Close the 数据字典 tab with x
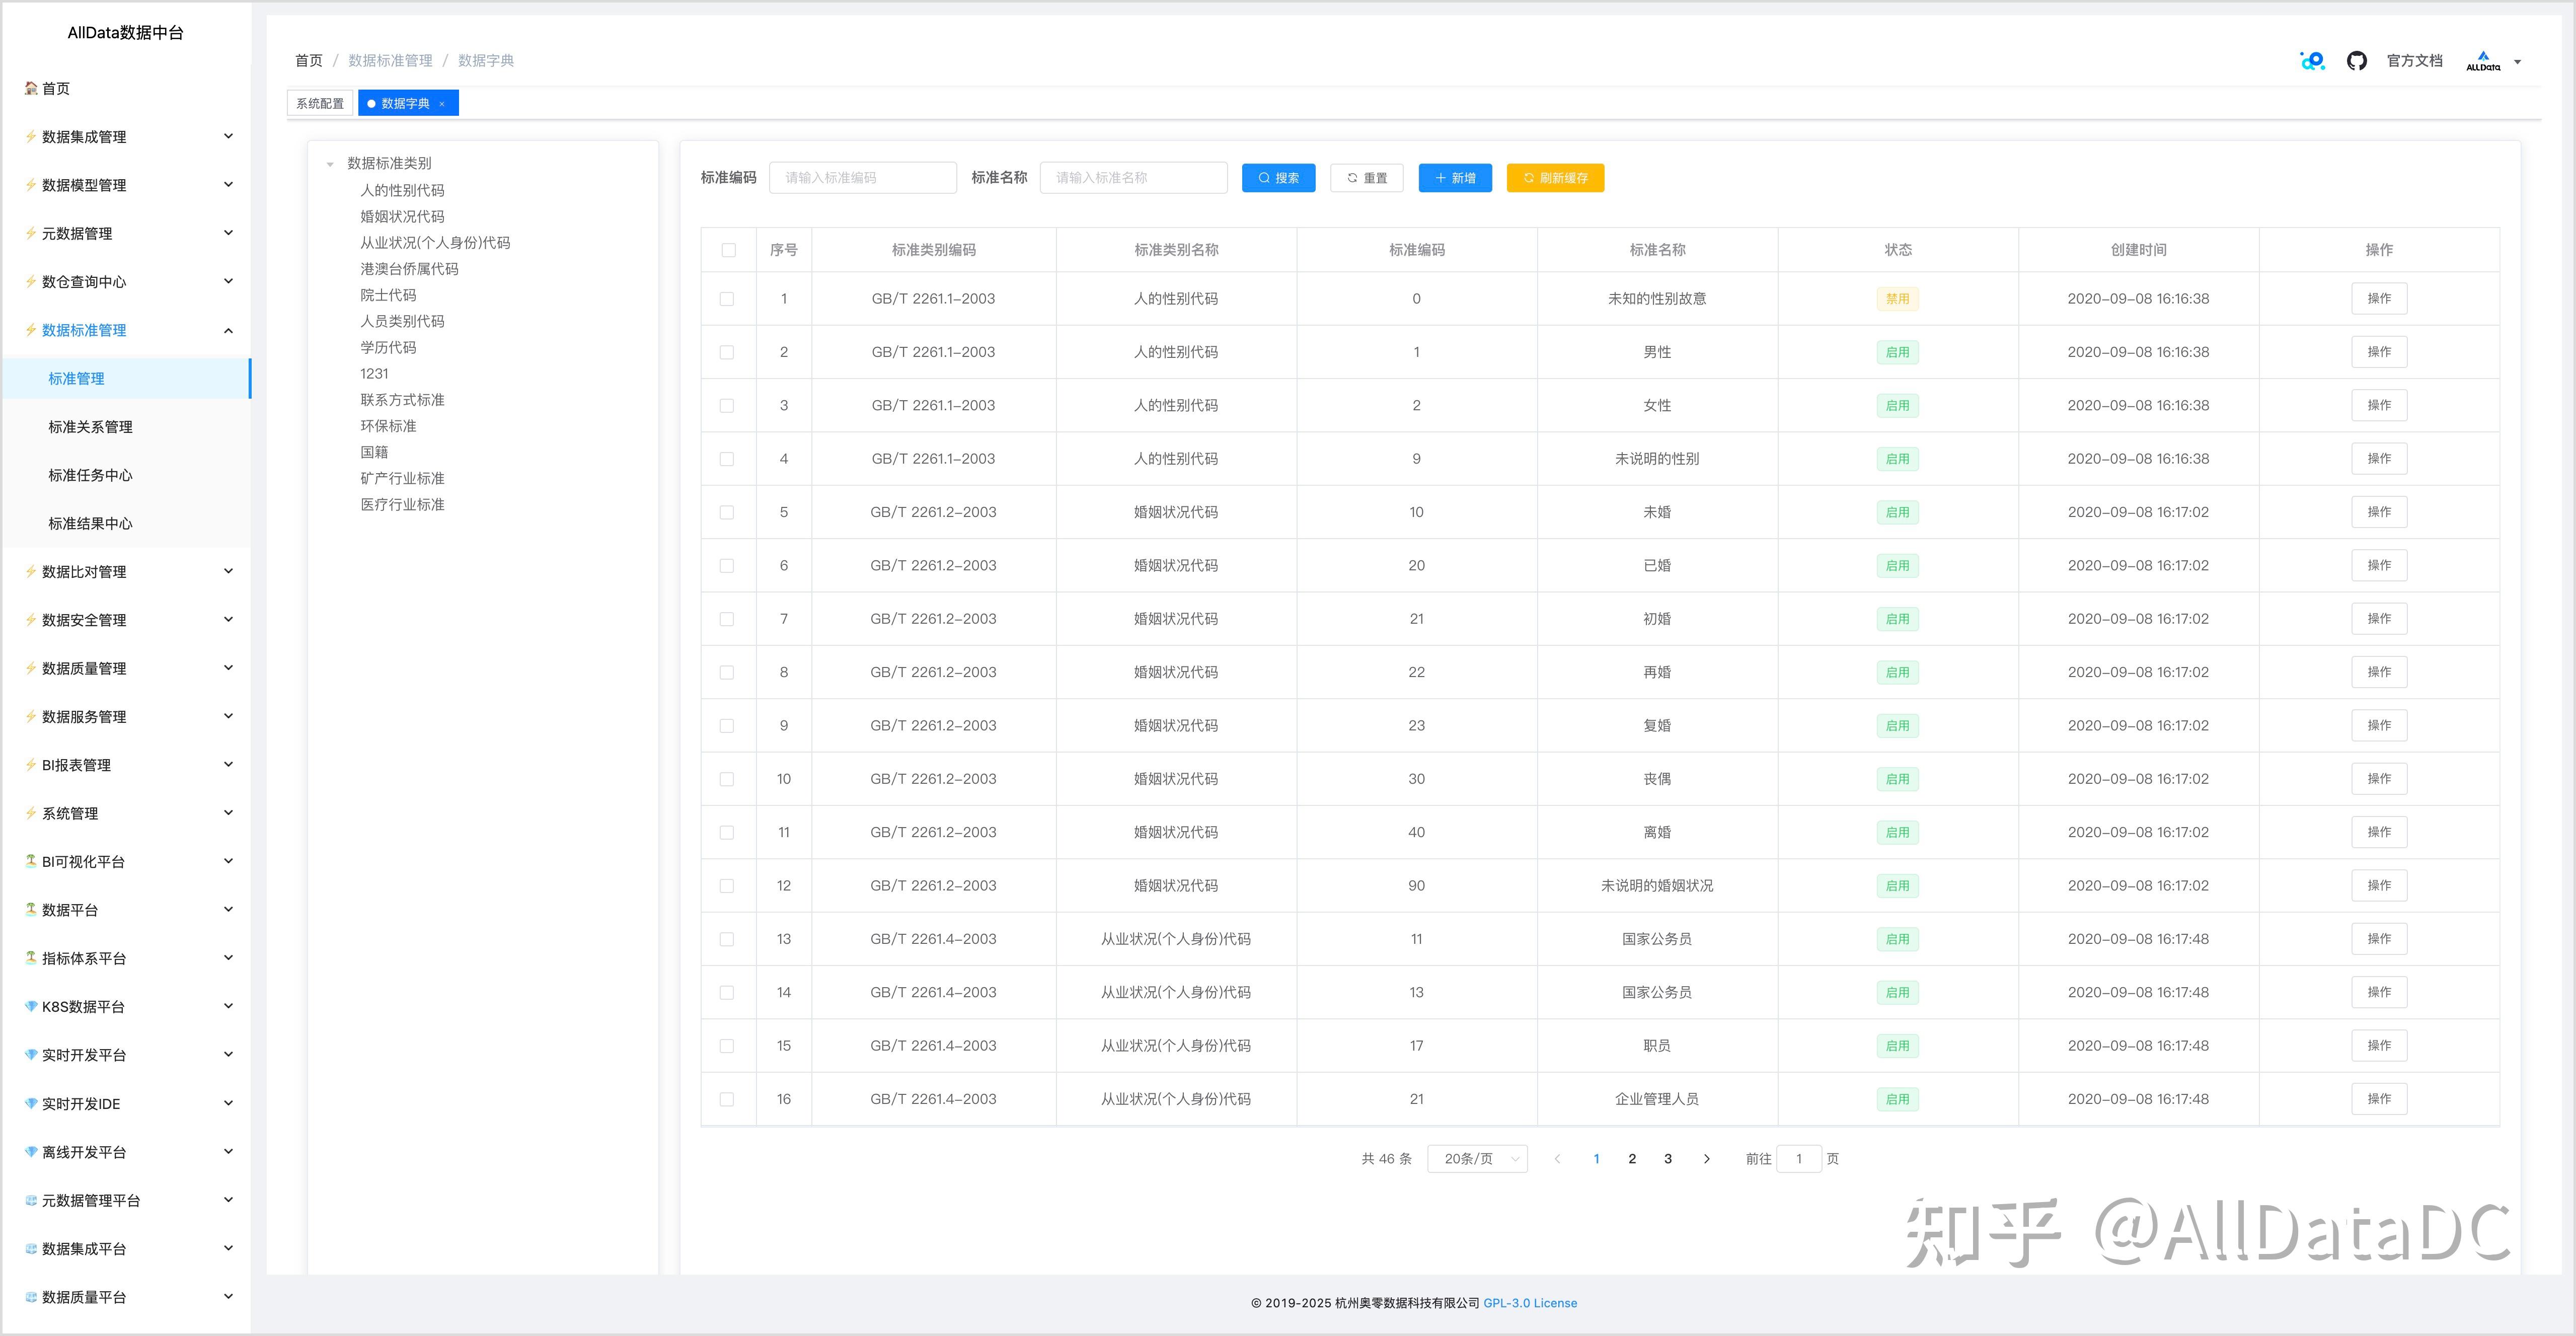The width and height of the screenshot is (2576, 1336). click(x=442, y=104)
